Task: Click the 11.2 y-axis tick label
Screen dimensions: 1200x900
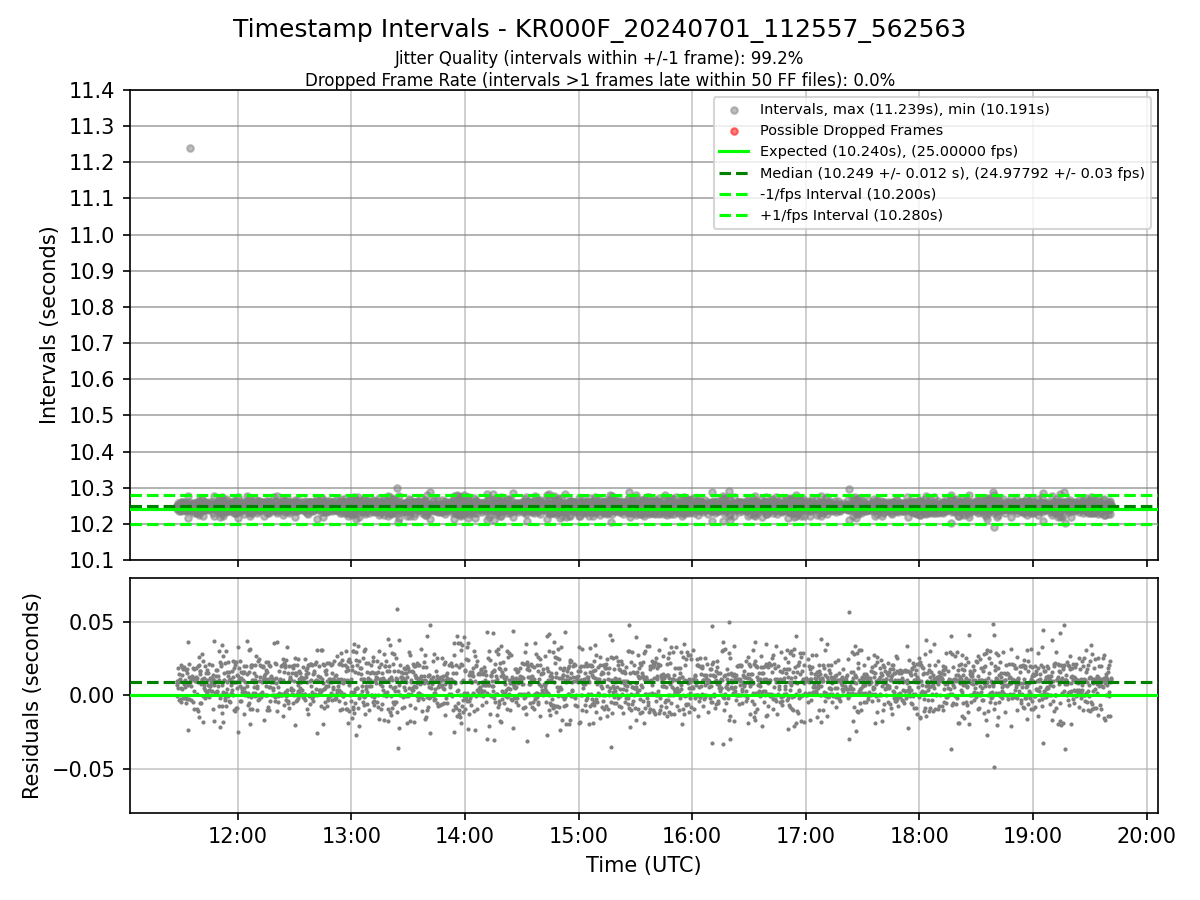Action: (94, 162)
